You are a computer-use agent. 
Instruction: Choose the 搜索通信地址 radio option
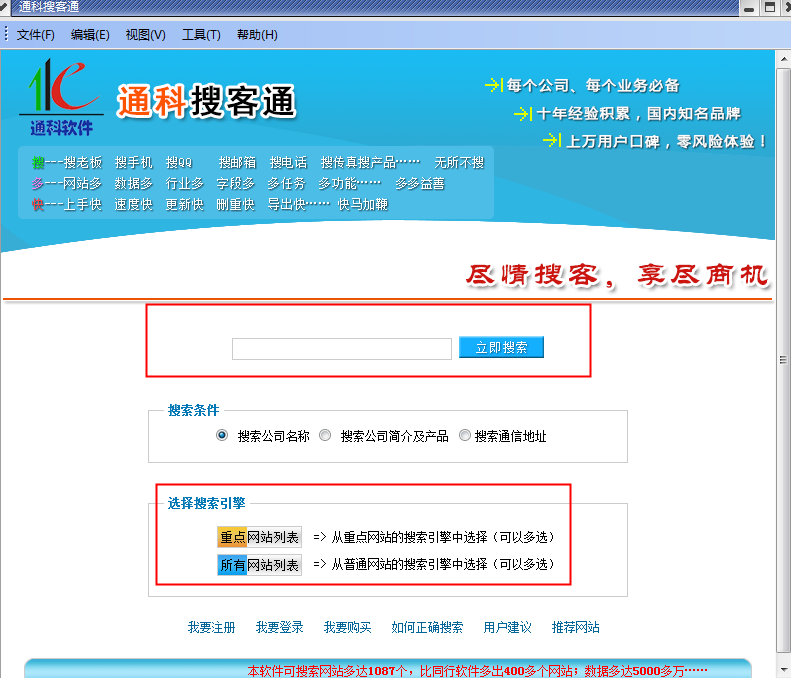[465, 435]
